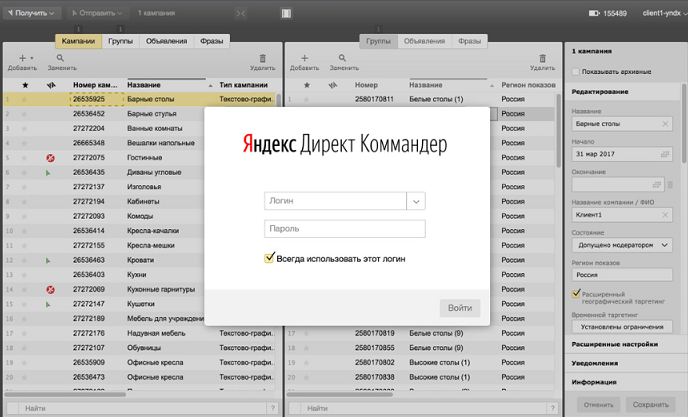Image resolution: width=688 pixels, height=417 pixels.
Task: Click green flag icon on Кровати row
Action: pyautogui.click(x=48, y=260)
